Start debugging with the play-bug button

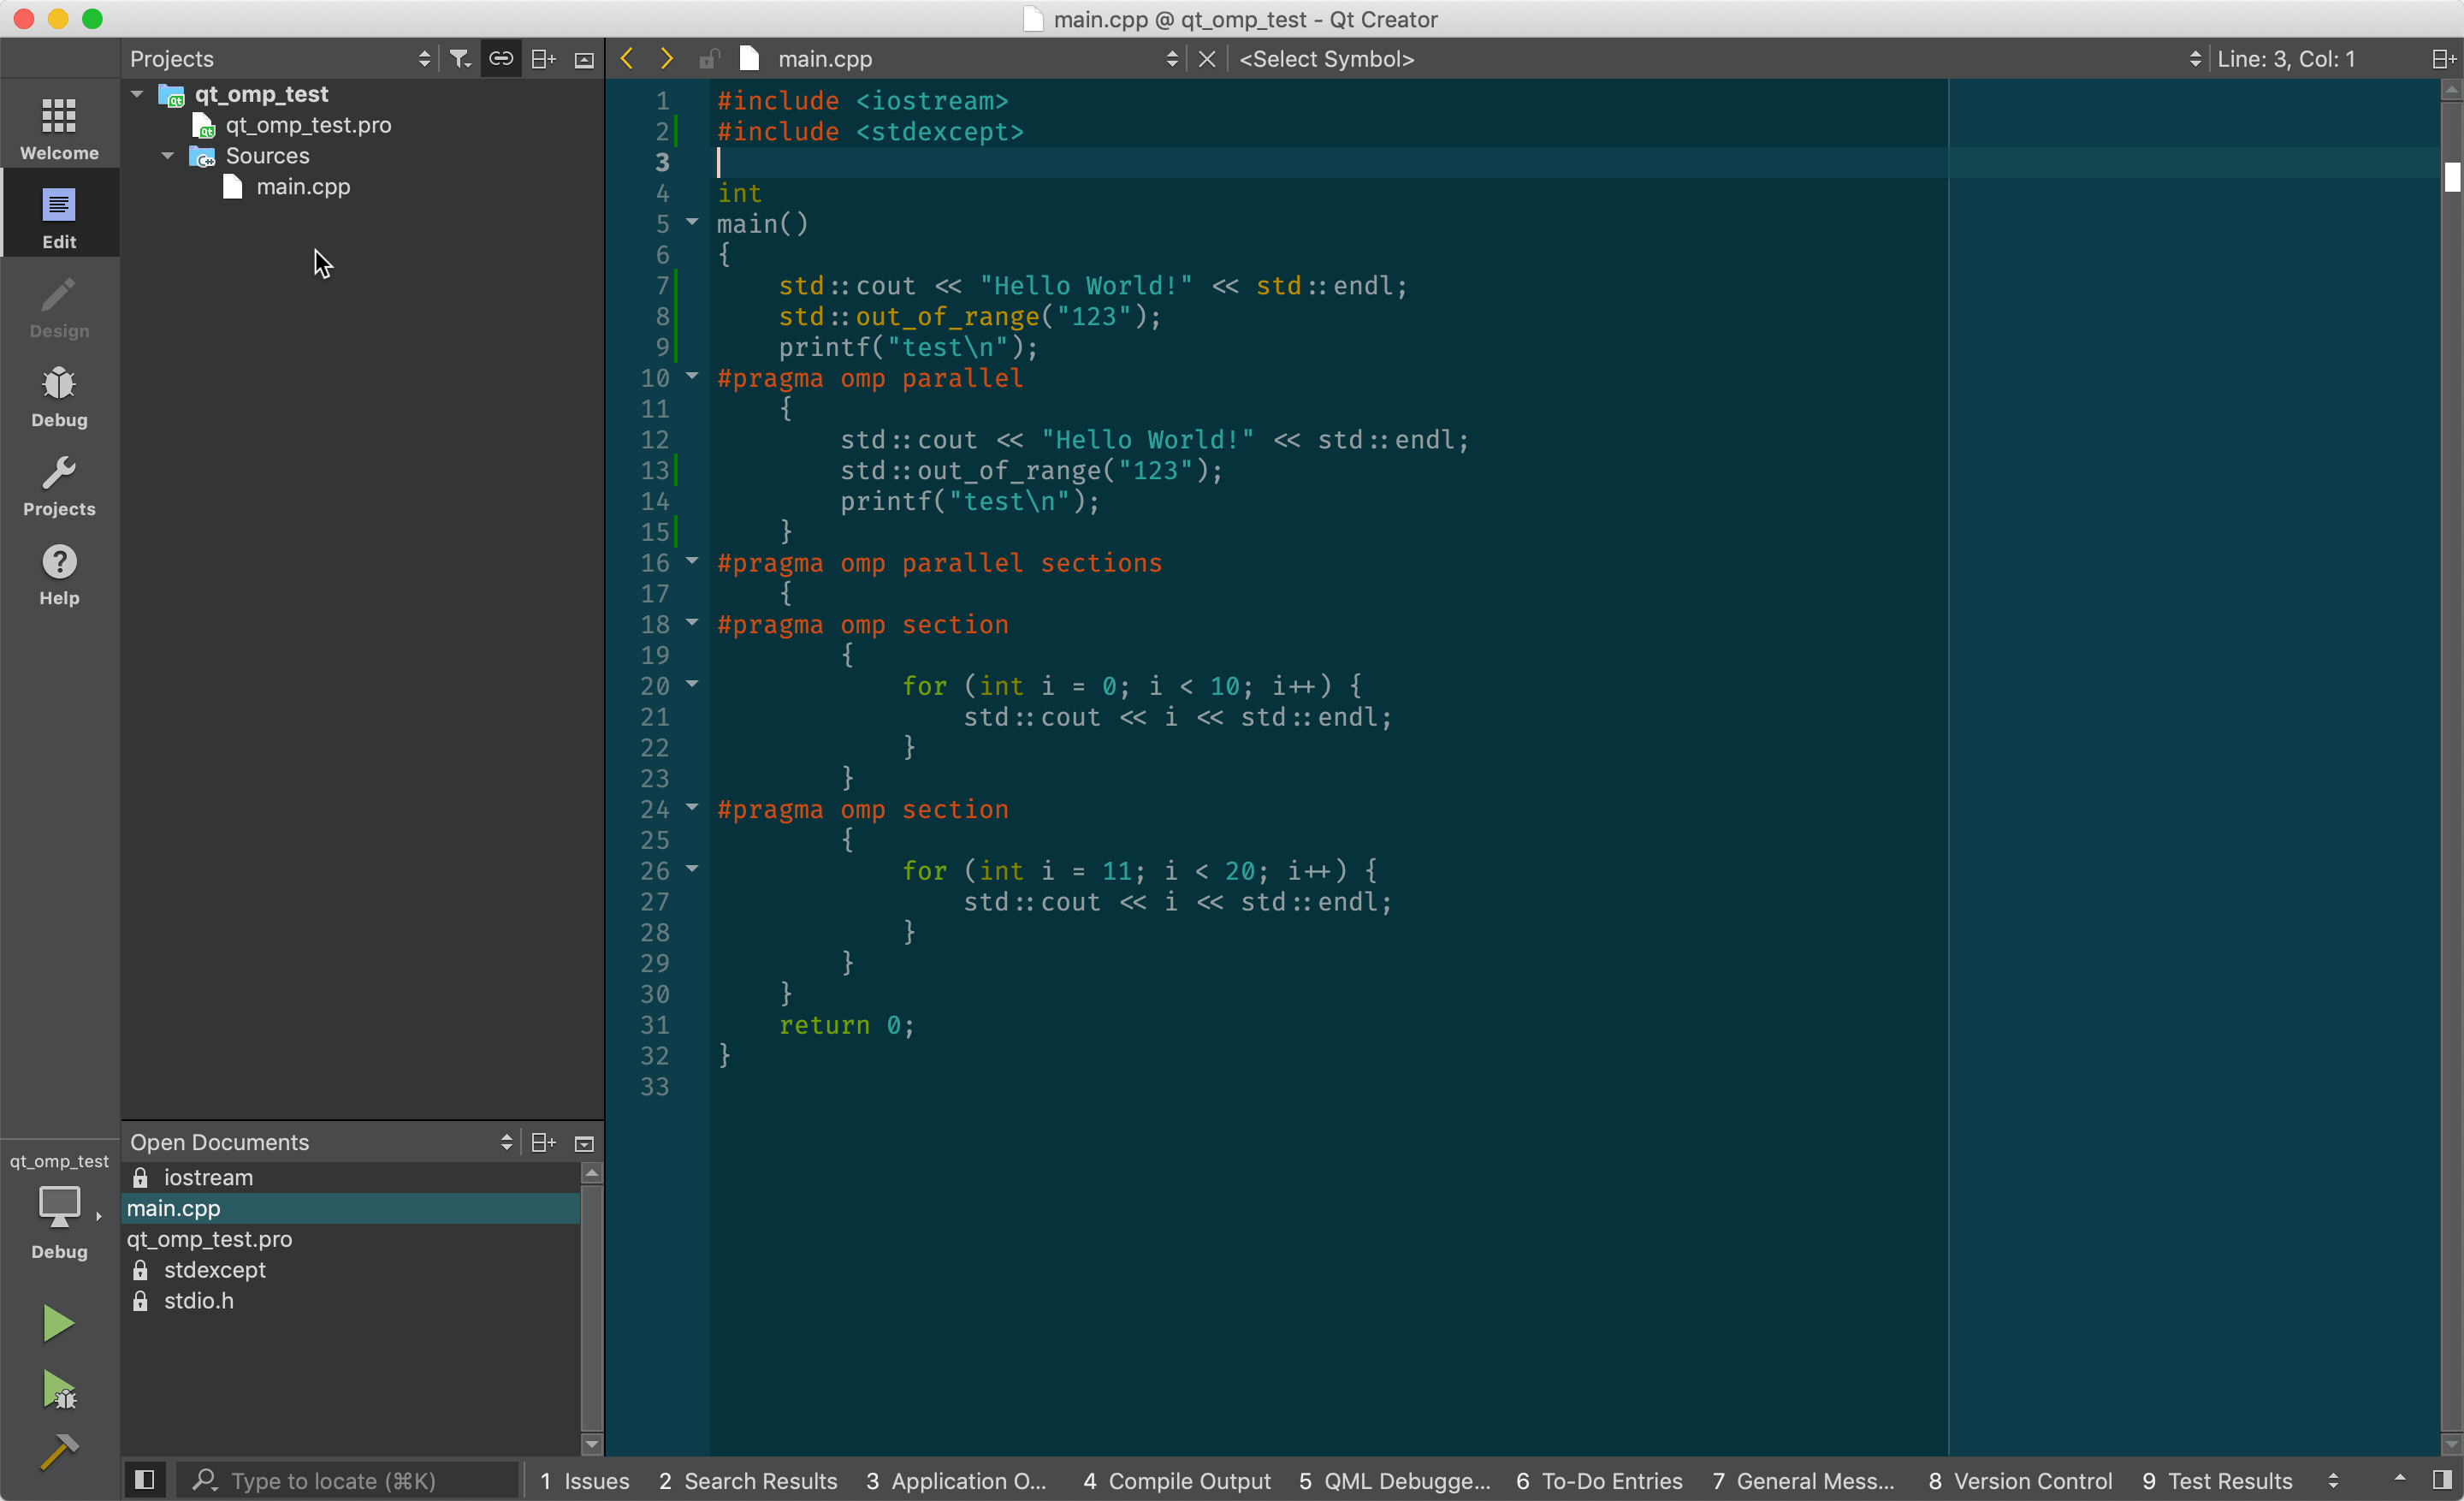[59, 1389]
